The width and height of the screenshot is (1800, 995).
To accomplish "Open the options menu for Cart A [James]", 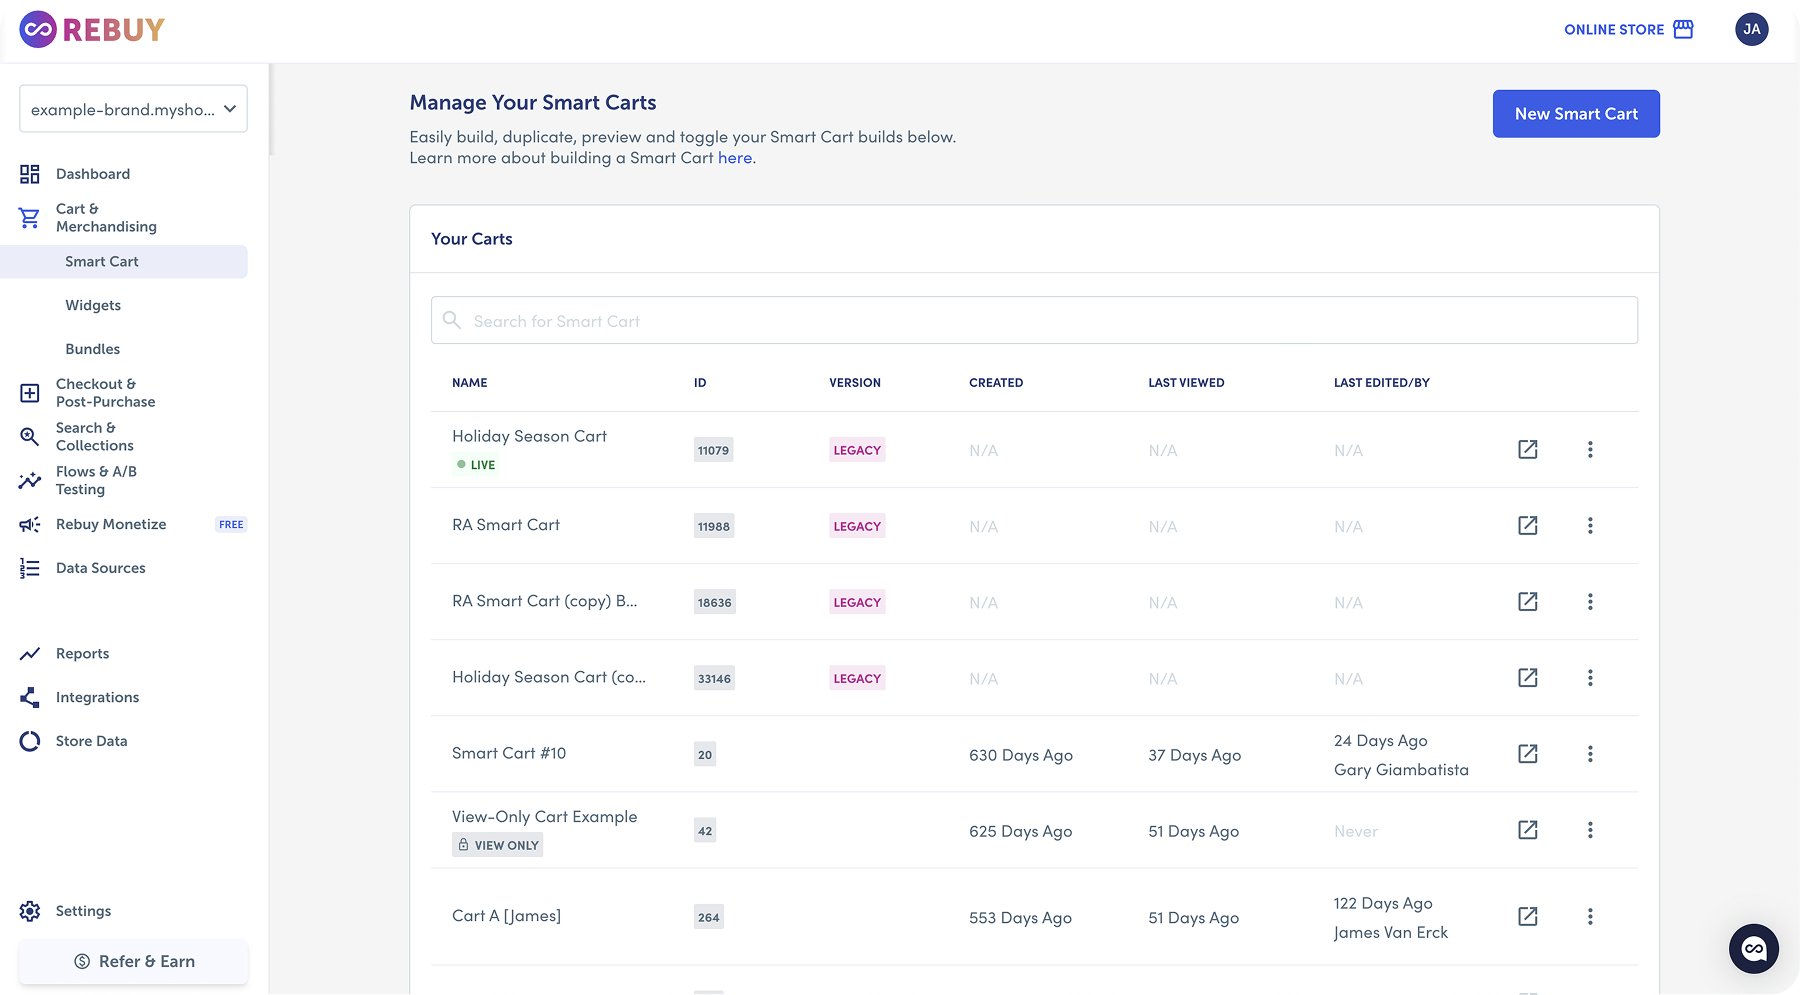I will click(x=1590, y=916).
